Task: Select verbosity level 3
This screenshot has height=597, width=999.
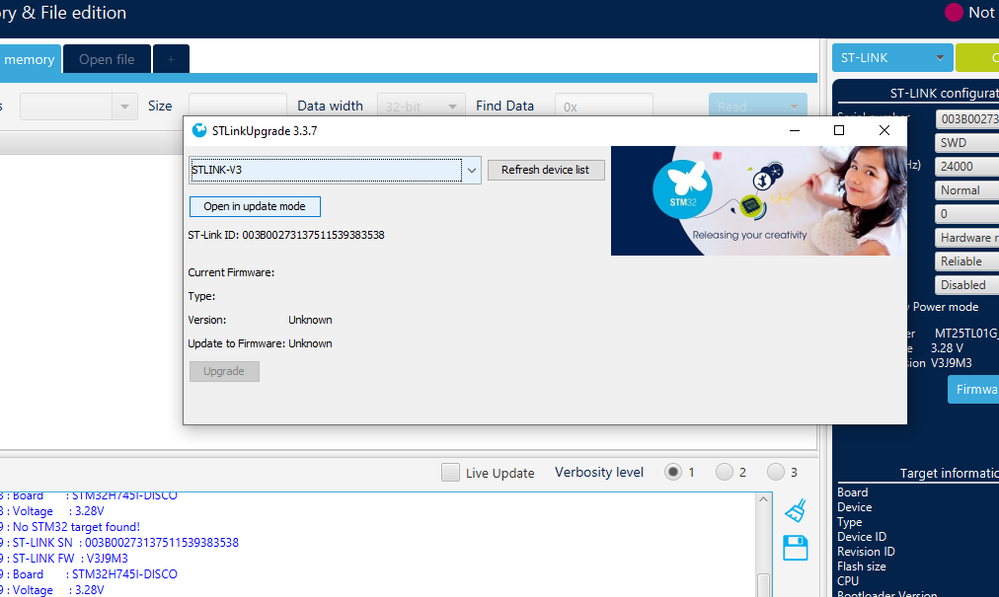Action: tap(775, 472)
